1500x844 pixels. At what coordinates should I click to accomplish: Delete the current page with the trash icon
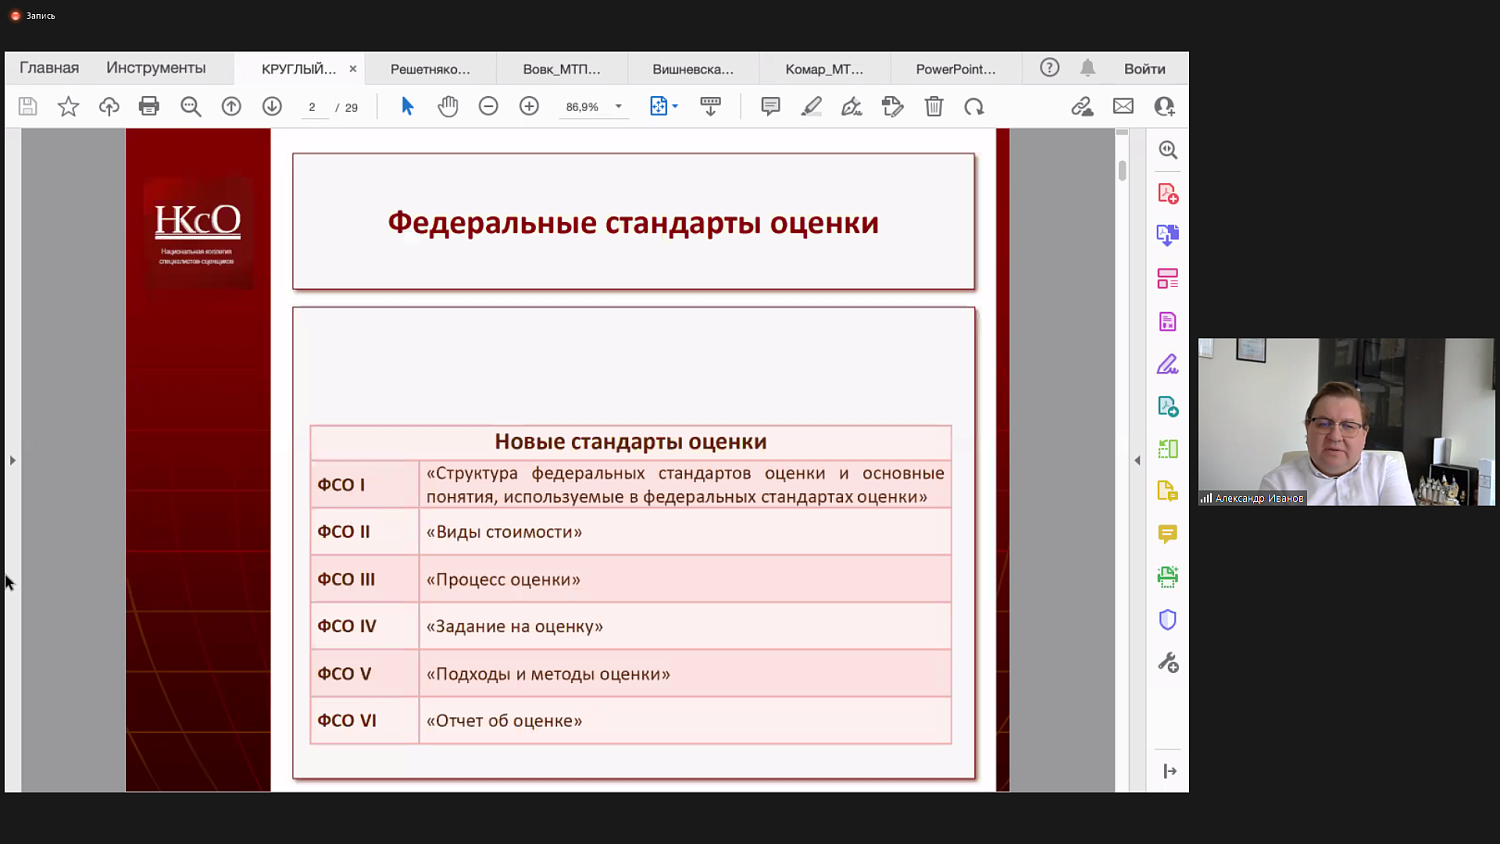coord(933,106)
